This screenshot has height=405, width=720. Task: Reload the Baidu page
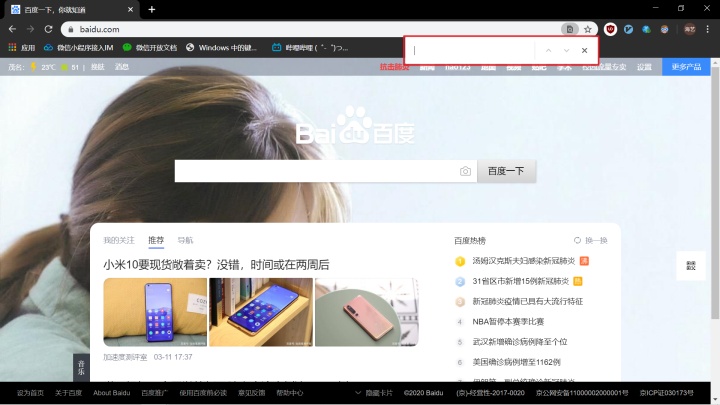click(48, 29)
